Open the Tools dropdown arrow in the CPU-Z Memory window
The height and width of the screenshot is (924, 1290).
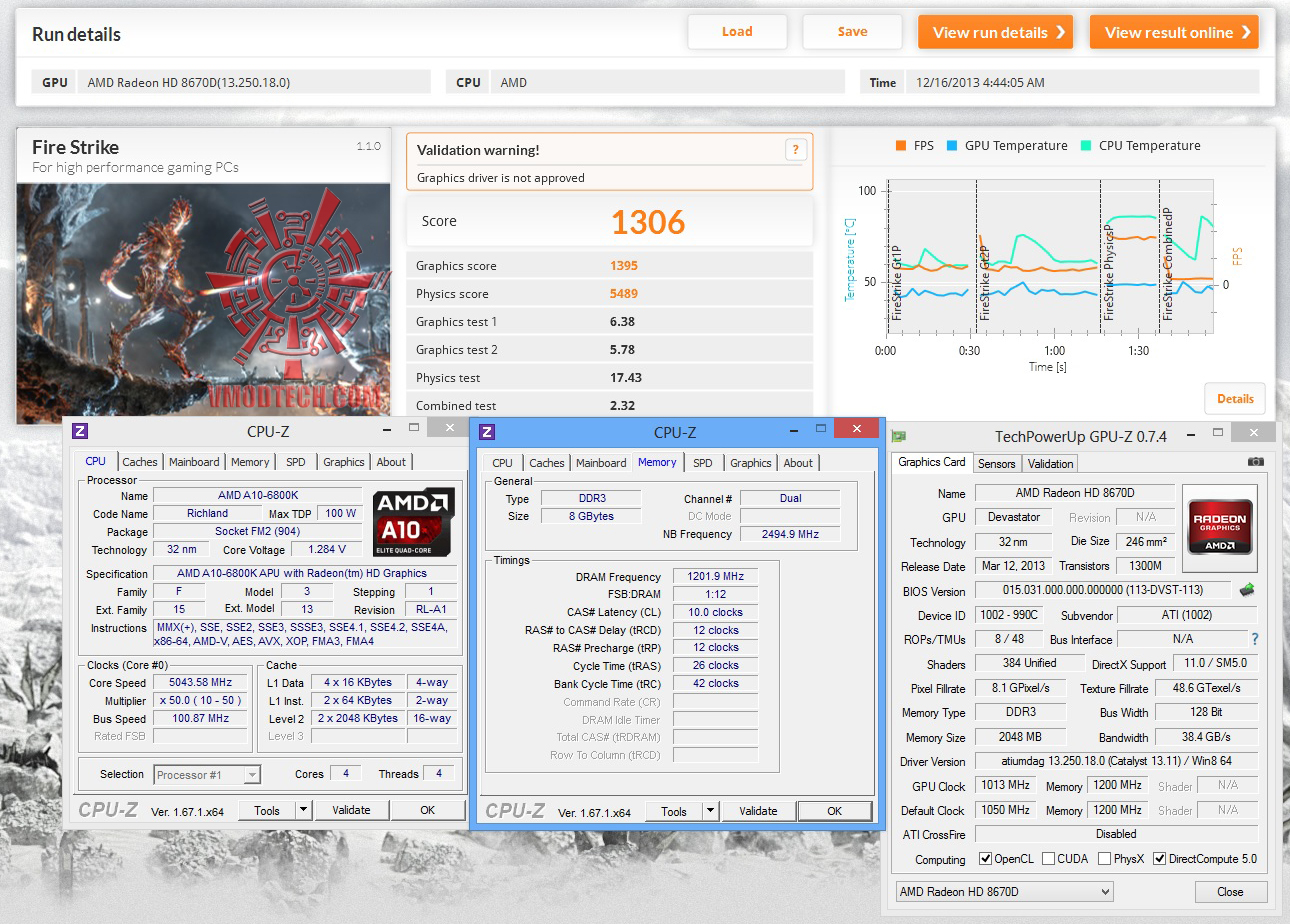711,811
